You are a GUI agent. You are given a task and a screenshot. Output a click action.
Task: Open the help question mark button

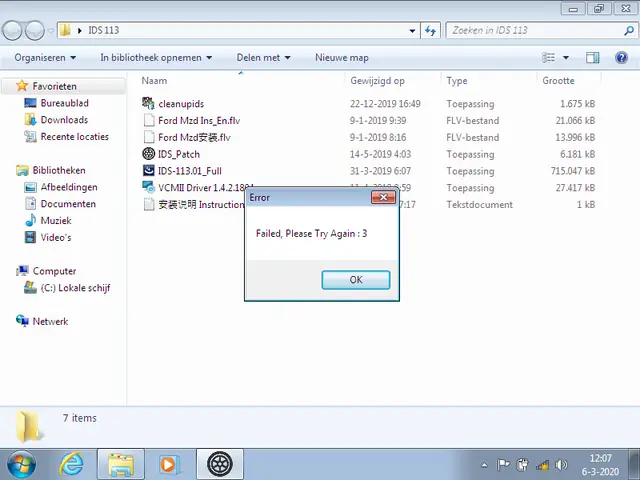click(x=621, y=58)
